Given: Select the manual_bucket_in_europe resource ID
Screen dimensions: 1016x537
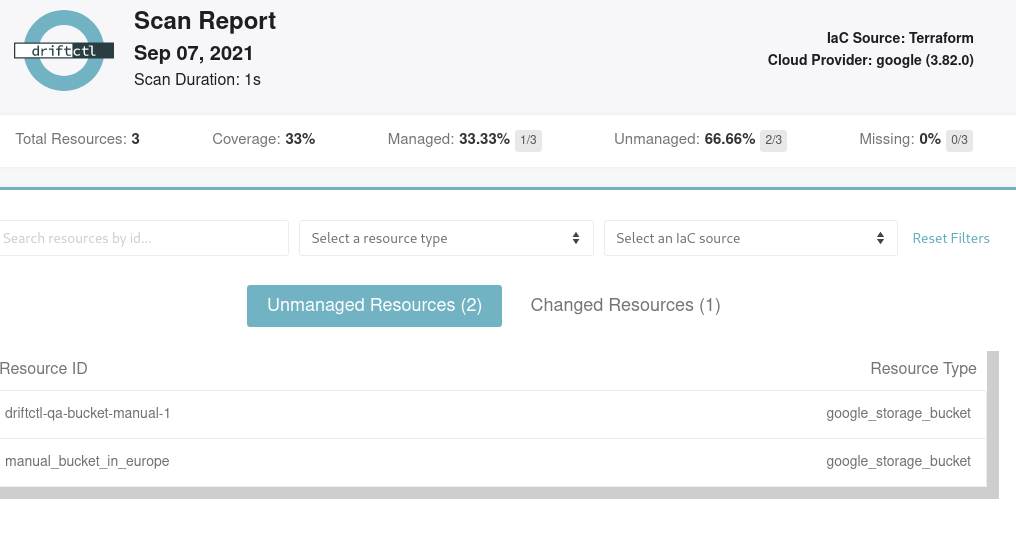Looking at the screenshot, I should click(x=87, y=461).
